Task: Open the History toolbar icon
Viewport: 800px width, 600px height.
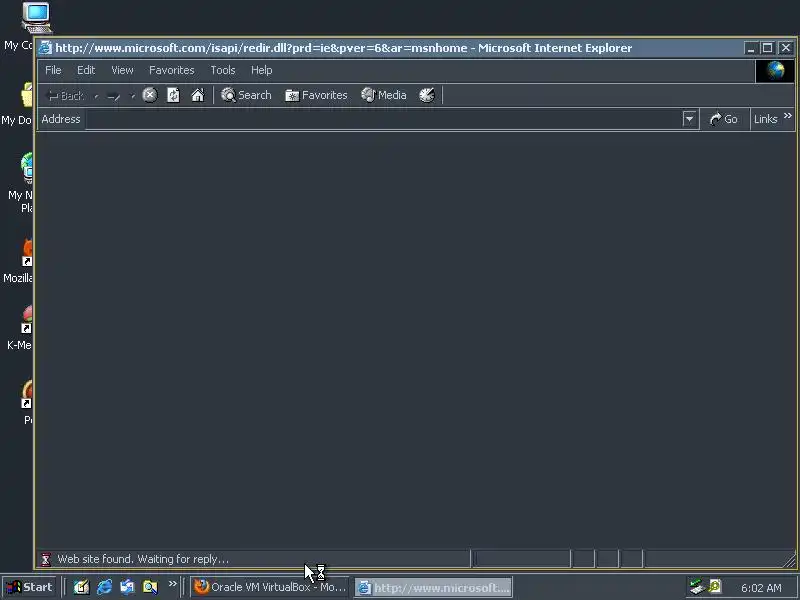Action: (427, 95)
